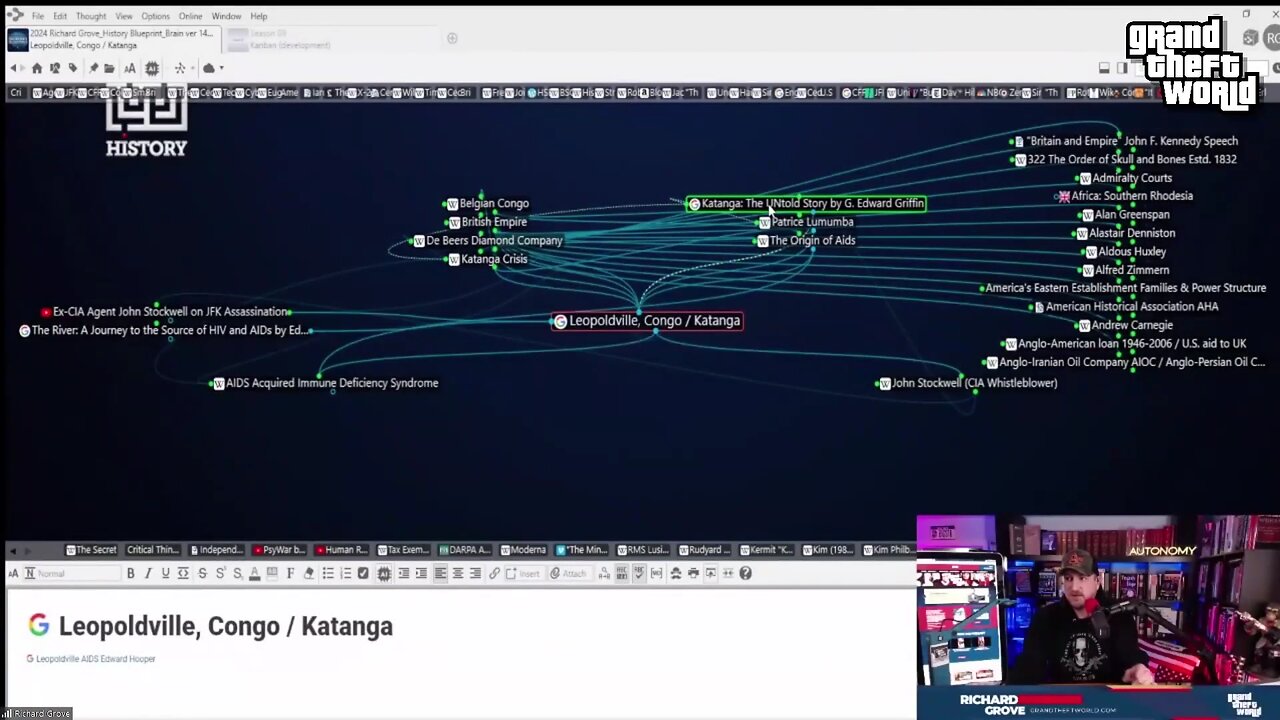The height and width of the screenshot is (720, 1280).
Task: Open the Window menu
Action: tap(226, 16)
